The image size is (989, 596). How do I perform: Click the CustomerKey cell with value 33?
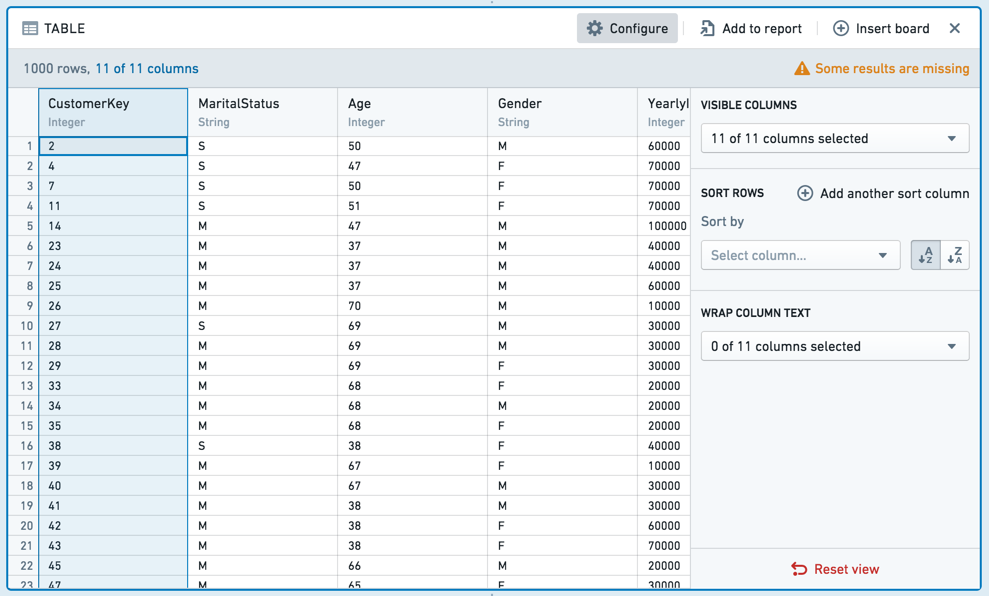113,386
